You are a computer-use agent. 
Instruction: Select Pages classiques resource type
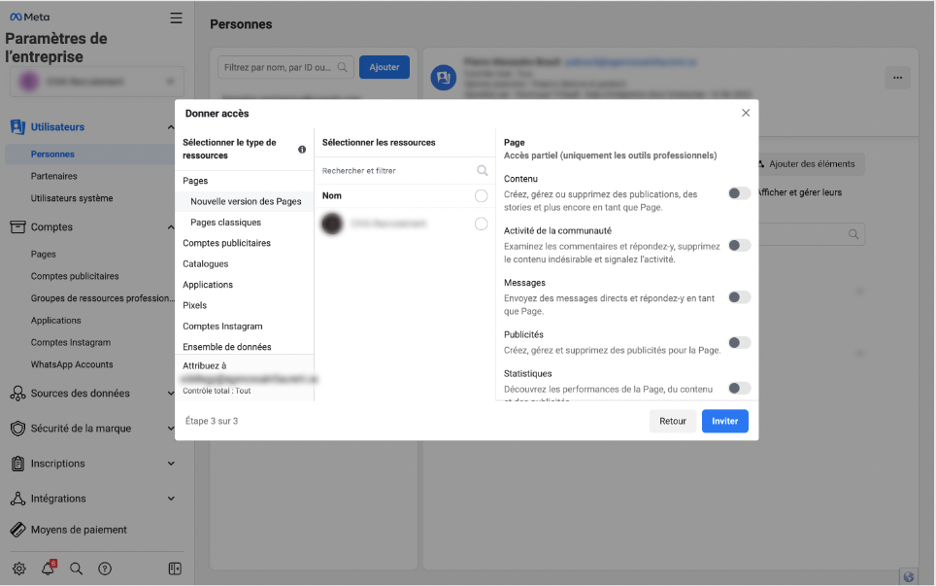point(226,223)
